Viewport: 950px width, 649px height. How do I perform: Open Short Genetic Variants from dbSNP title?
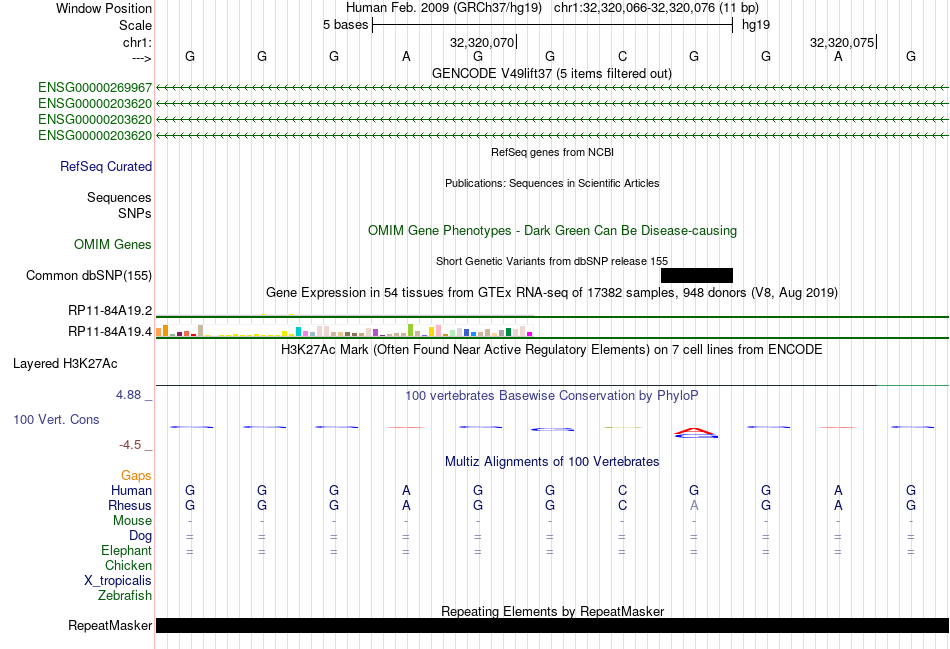[x=551, y=261]
